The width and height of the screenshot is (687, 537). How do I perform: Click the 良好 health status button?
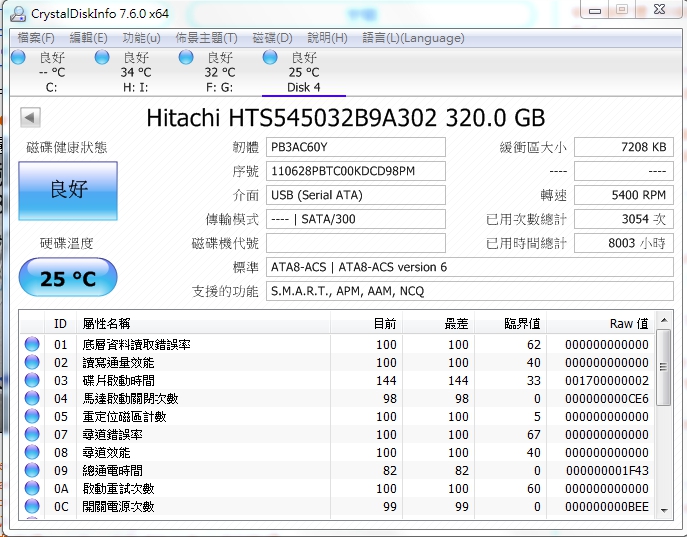click(68, 191)
